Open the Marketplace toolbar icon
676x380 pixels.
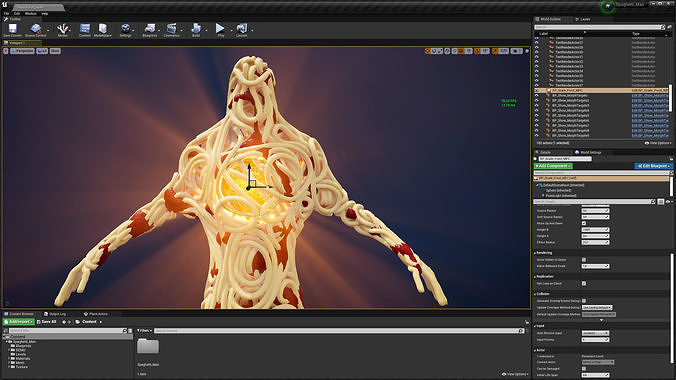click(103, 28)
